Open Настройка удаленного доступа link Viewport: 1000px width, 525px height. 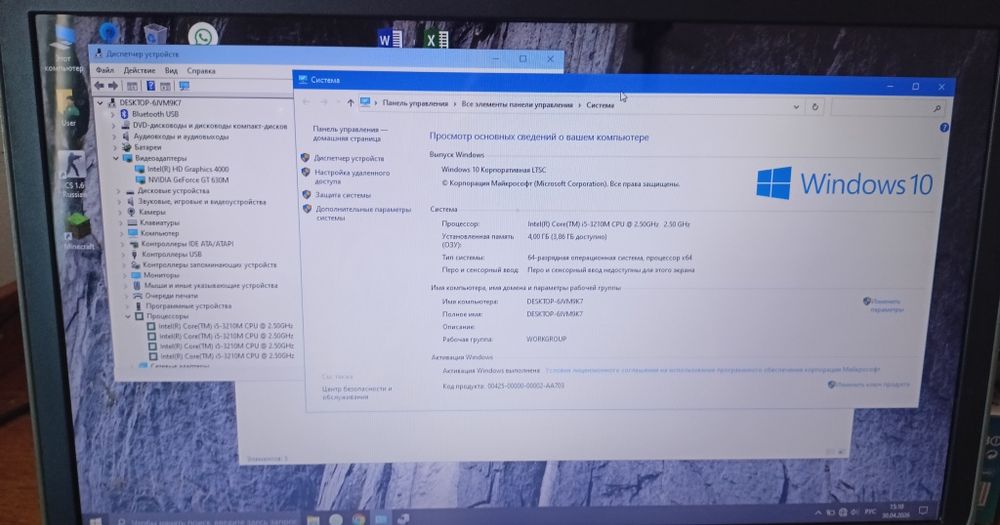click(x=352, y=177)
